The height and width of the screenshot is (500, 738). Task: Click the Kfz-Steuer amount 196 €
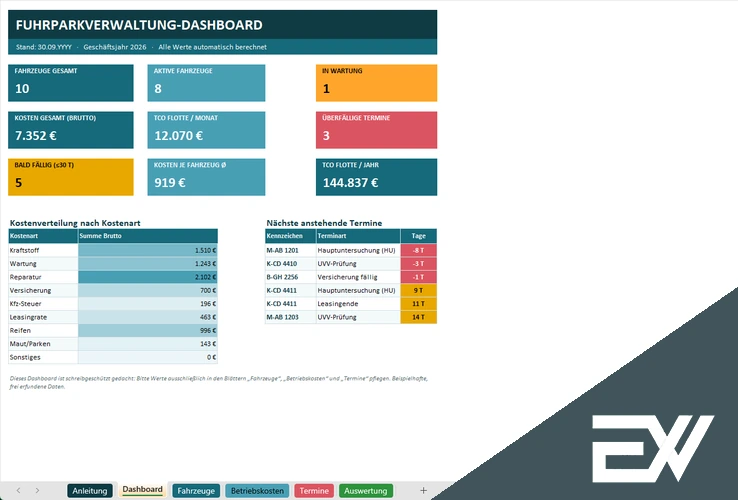(208, 304)
